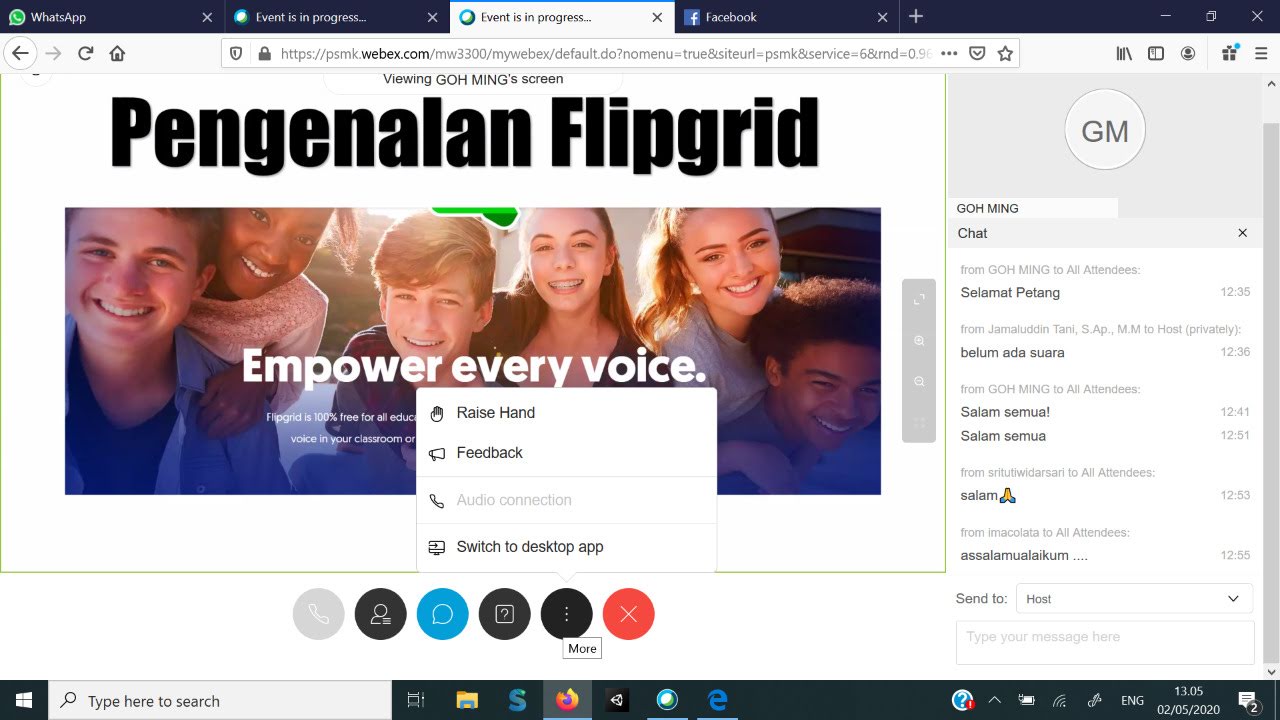
Task: Open the Firefox account icon
Action: [x=1188, y=54]
